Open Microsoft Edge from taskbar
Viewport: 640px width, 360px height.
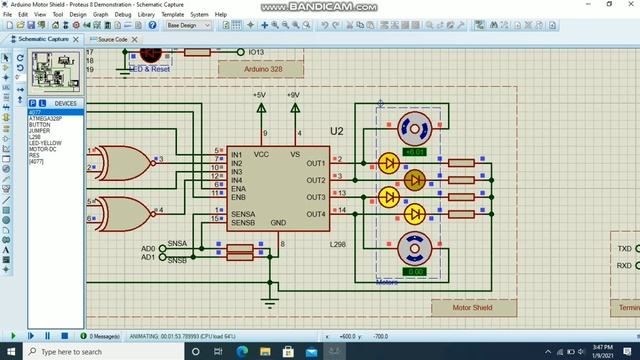tap(242, 351)
